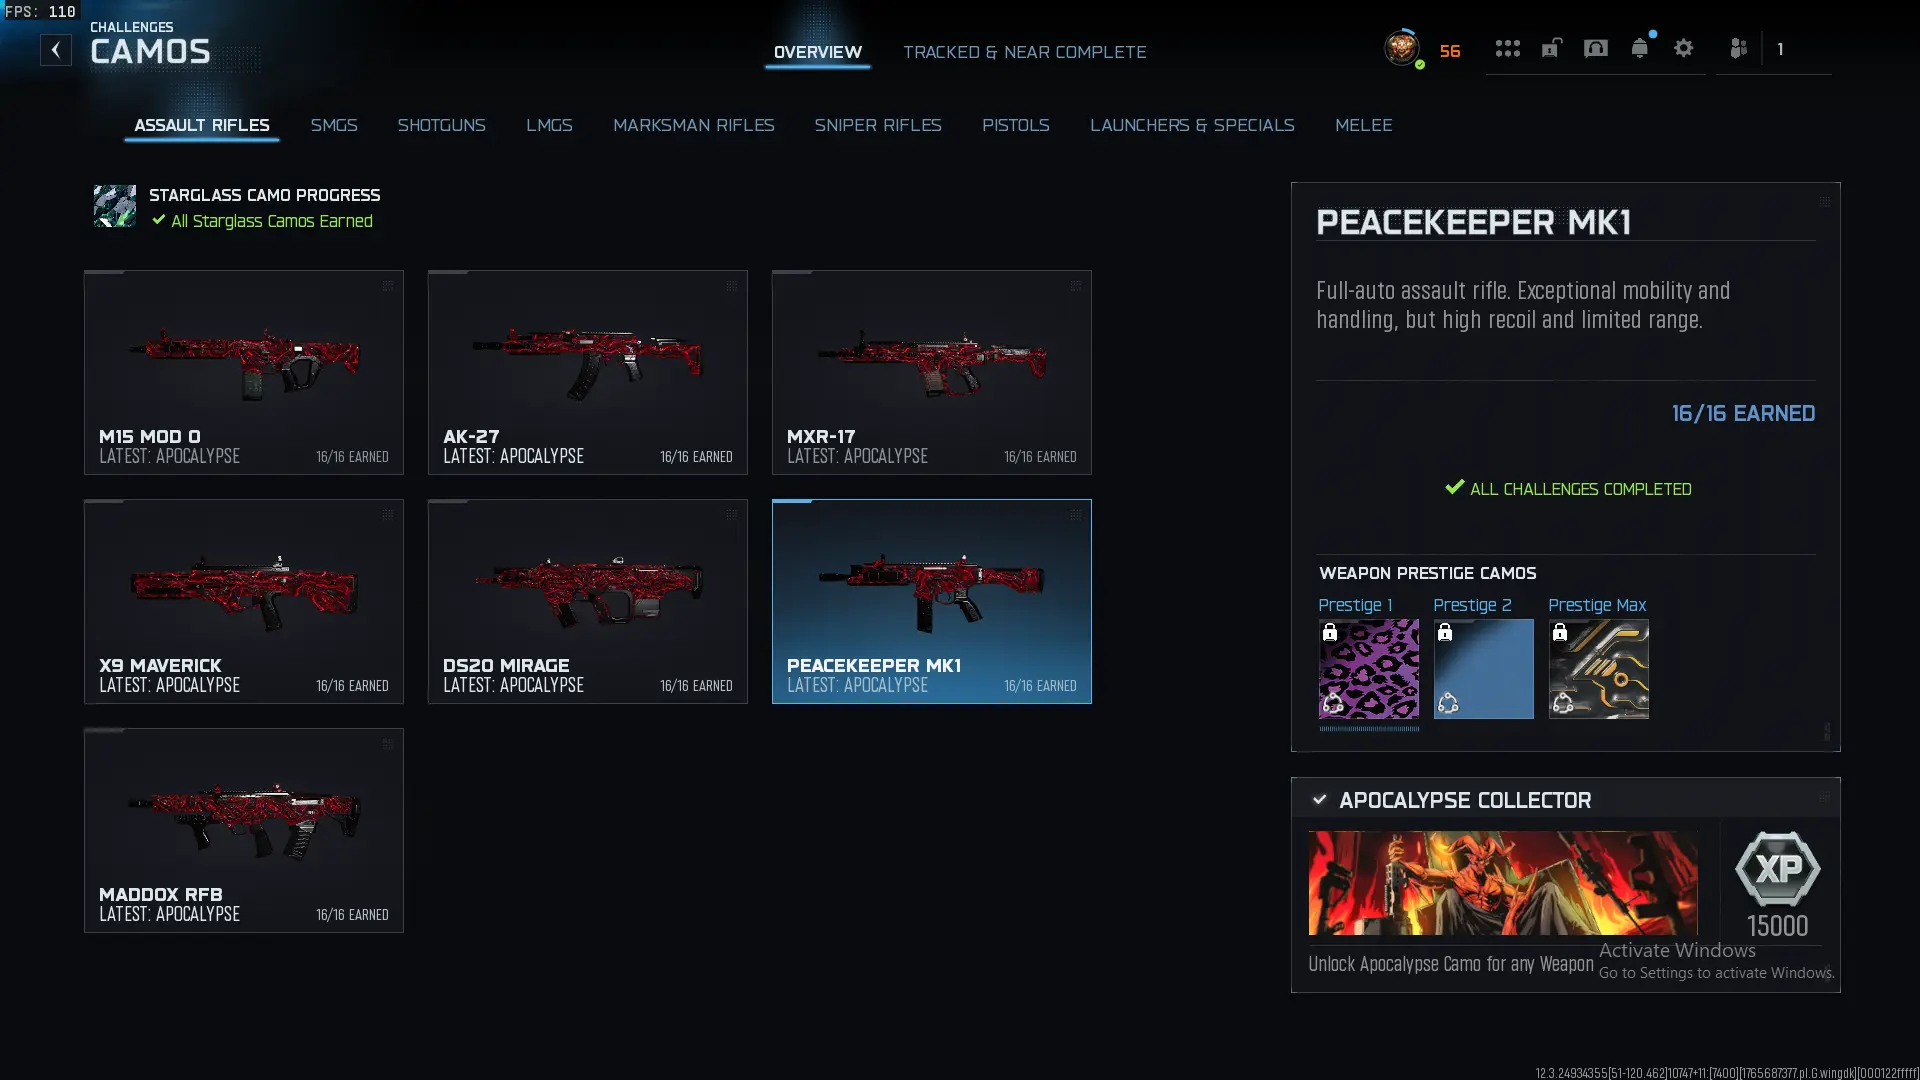The image size is (1920, 1080).
Task: Open the settings gear icon
Action: click(x=1684, y=48)
